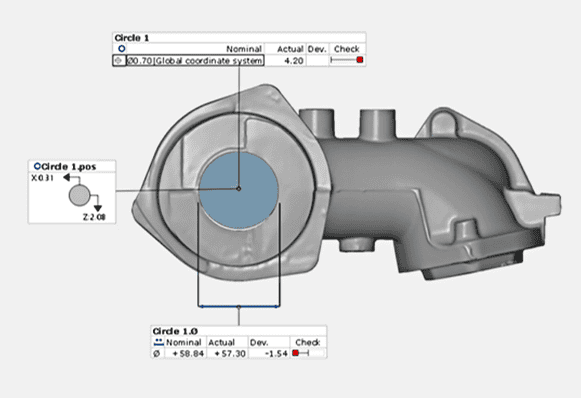Select the X 0.31 left arrow indicator
This screenshot has width=581, height=398.
tap(67, 178)
